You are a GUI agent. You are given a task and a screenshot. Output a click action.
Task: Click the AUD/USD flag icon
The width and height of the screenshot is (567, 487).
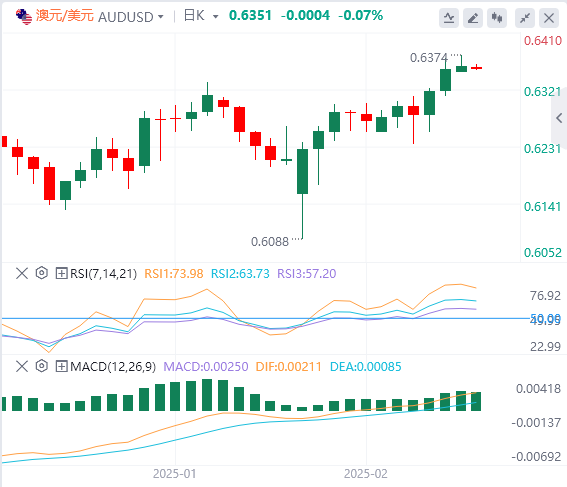[24, 17]
